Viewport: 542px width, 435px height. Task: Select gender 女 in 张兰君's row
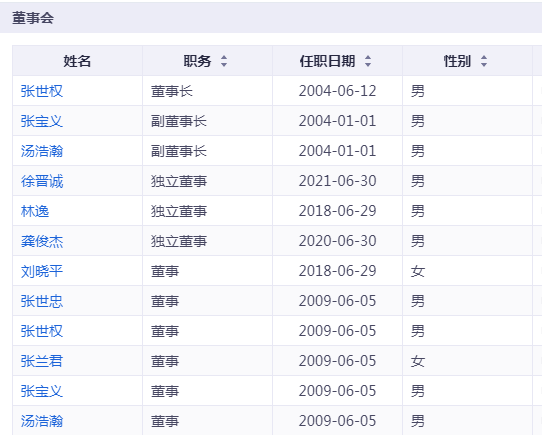coord(418,361)
